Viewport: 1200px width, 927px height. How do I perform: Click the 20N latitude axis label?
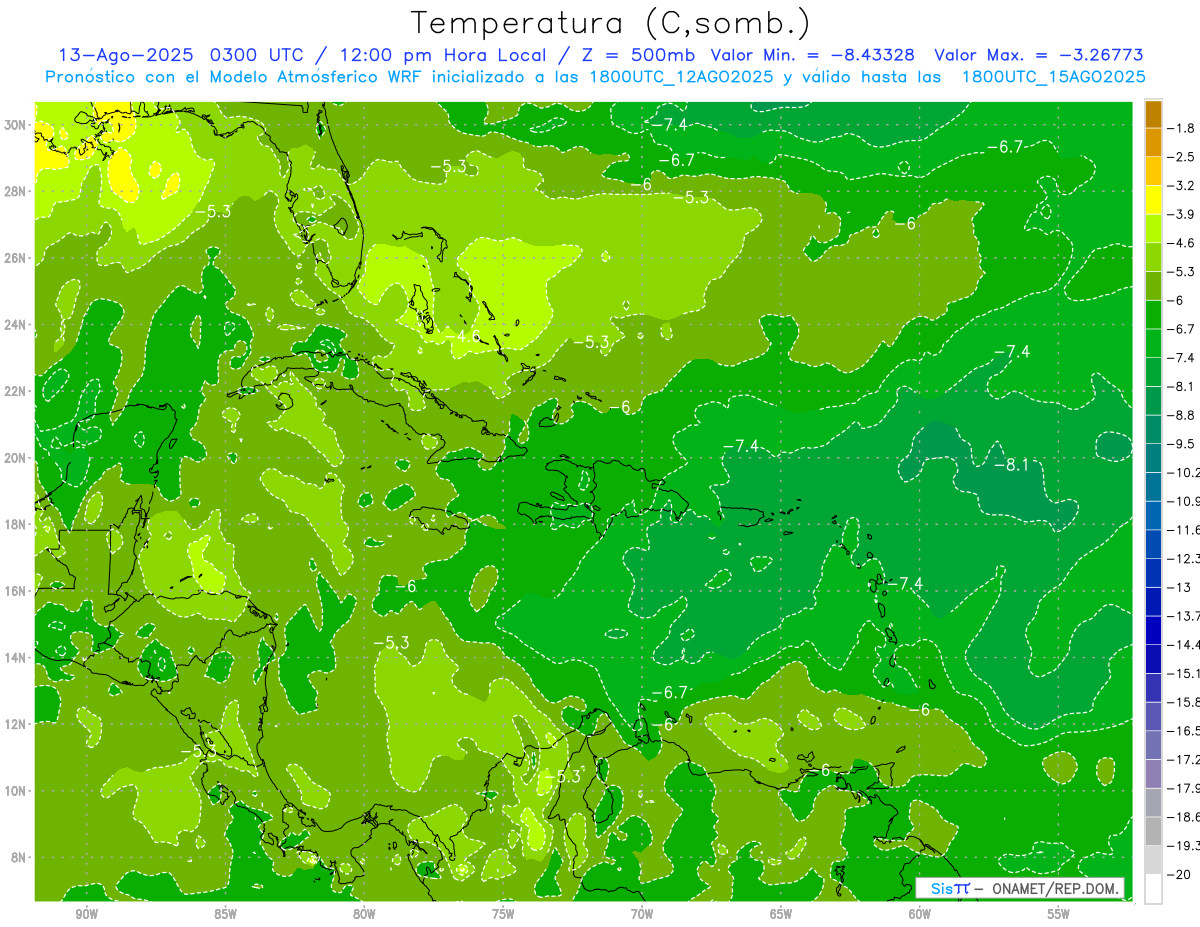click(17, 458)
